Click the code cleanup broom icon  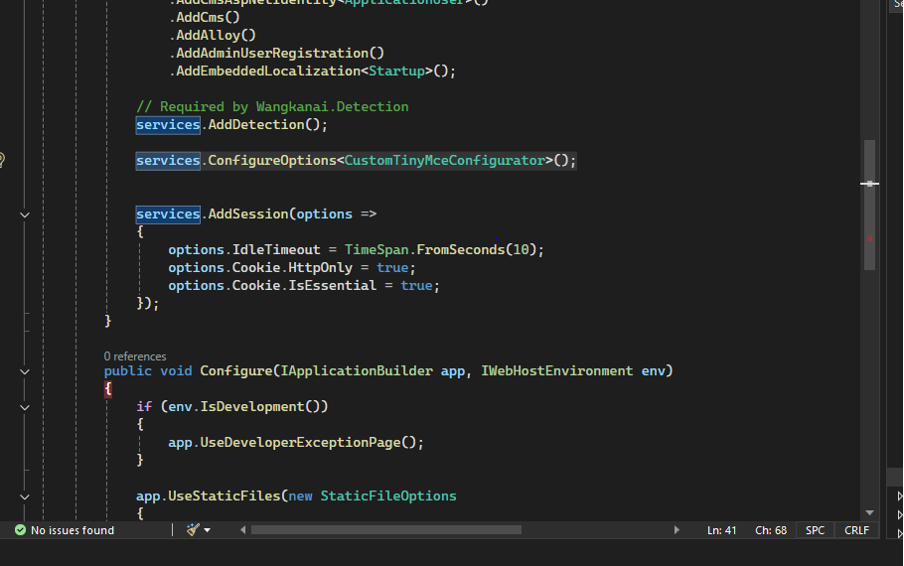tap(193, 530)
